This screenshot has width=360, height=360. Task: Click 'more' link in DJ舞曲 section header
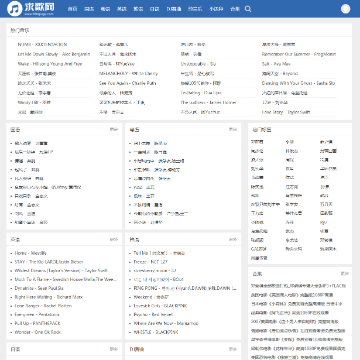[x=233, y=349]
